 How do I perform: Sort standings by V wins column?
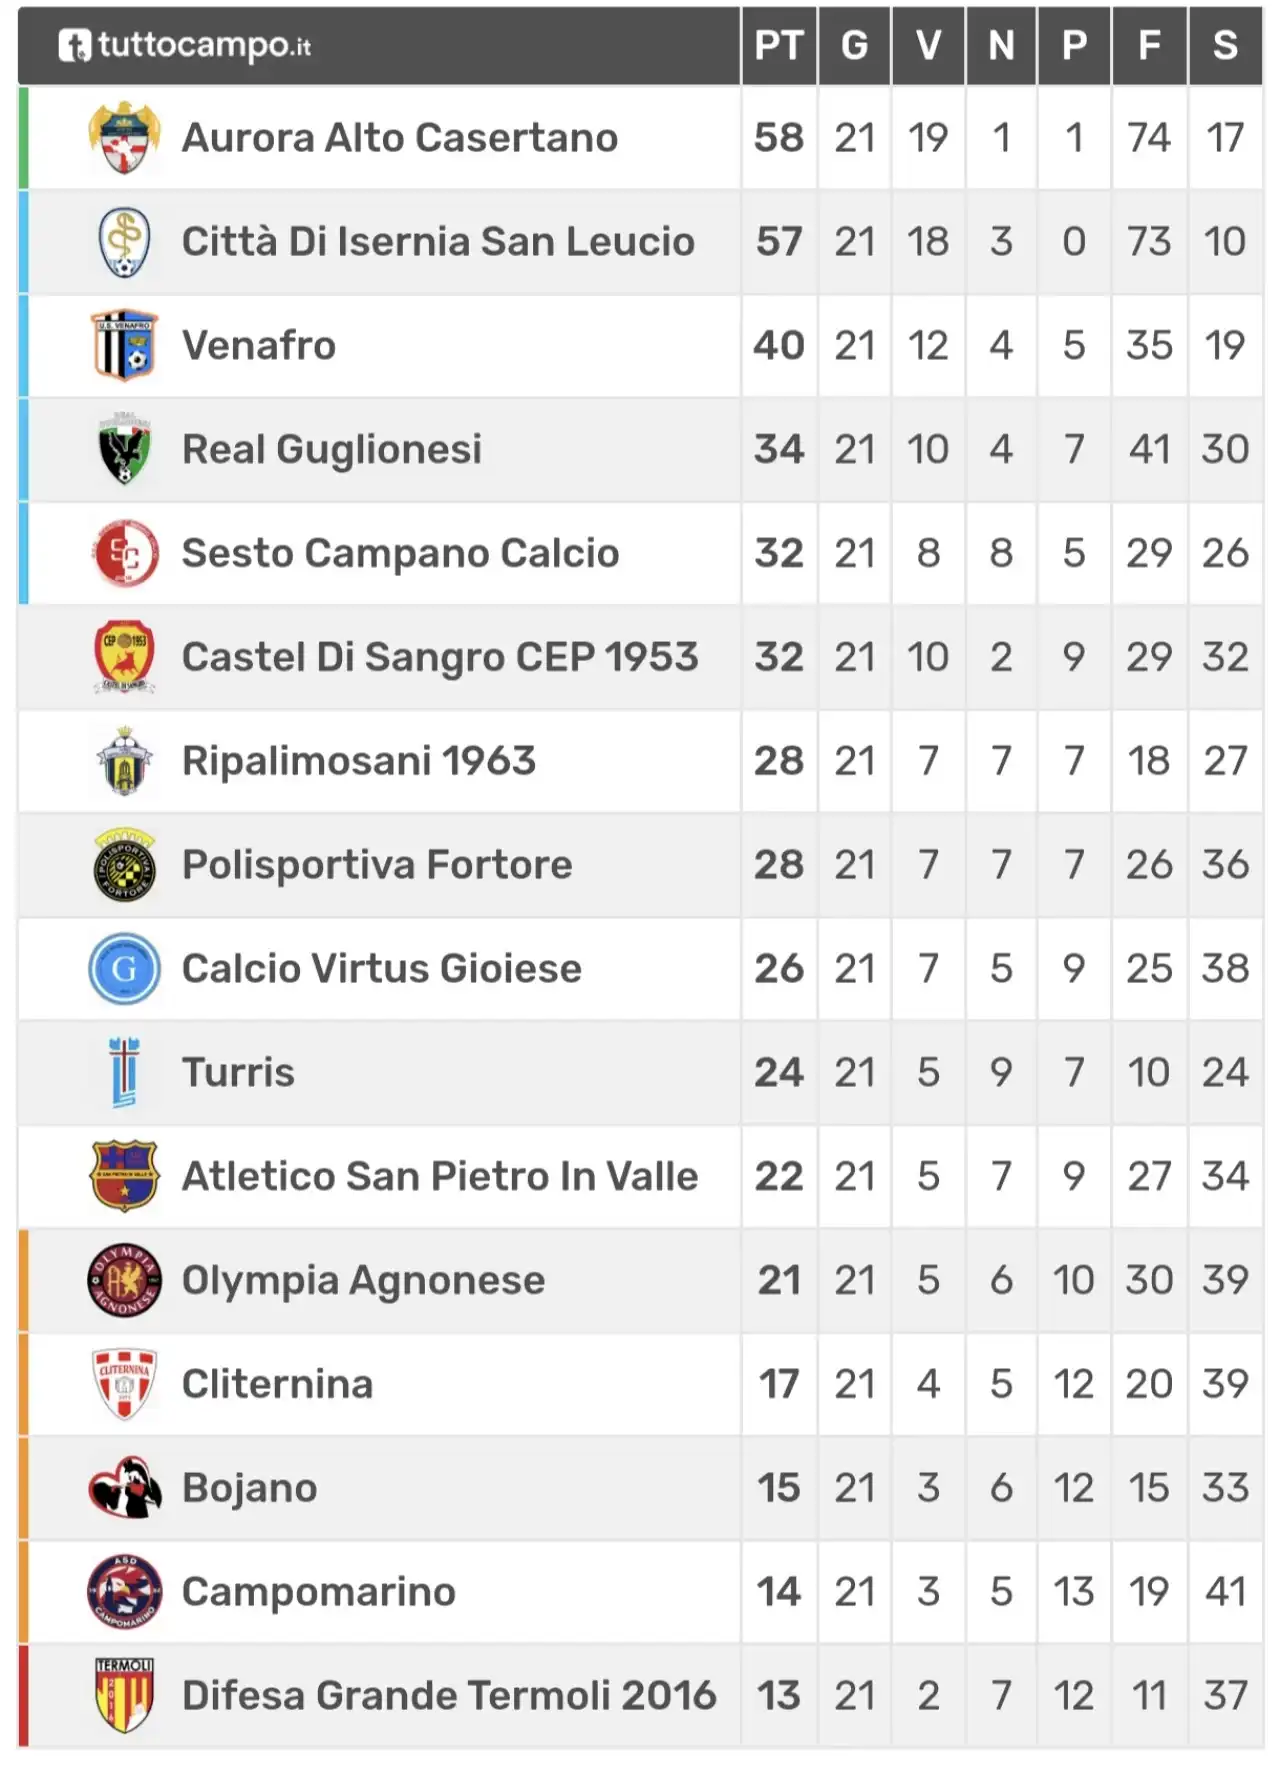(928, 46)
